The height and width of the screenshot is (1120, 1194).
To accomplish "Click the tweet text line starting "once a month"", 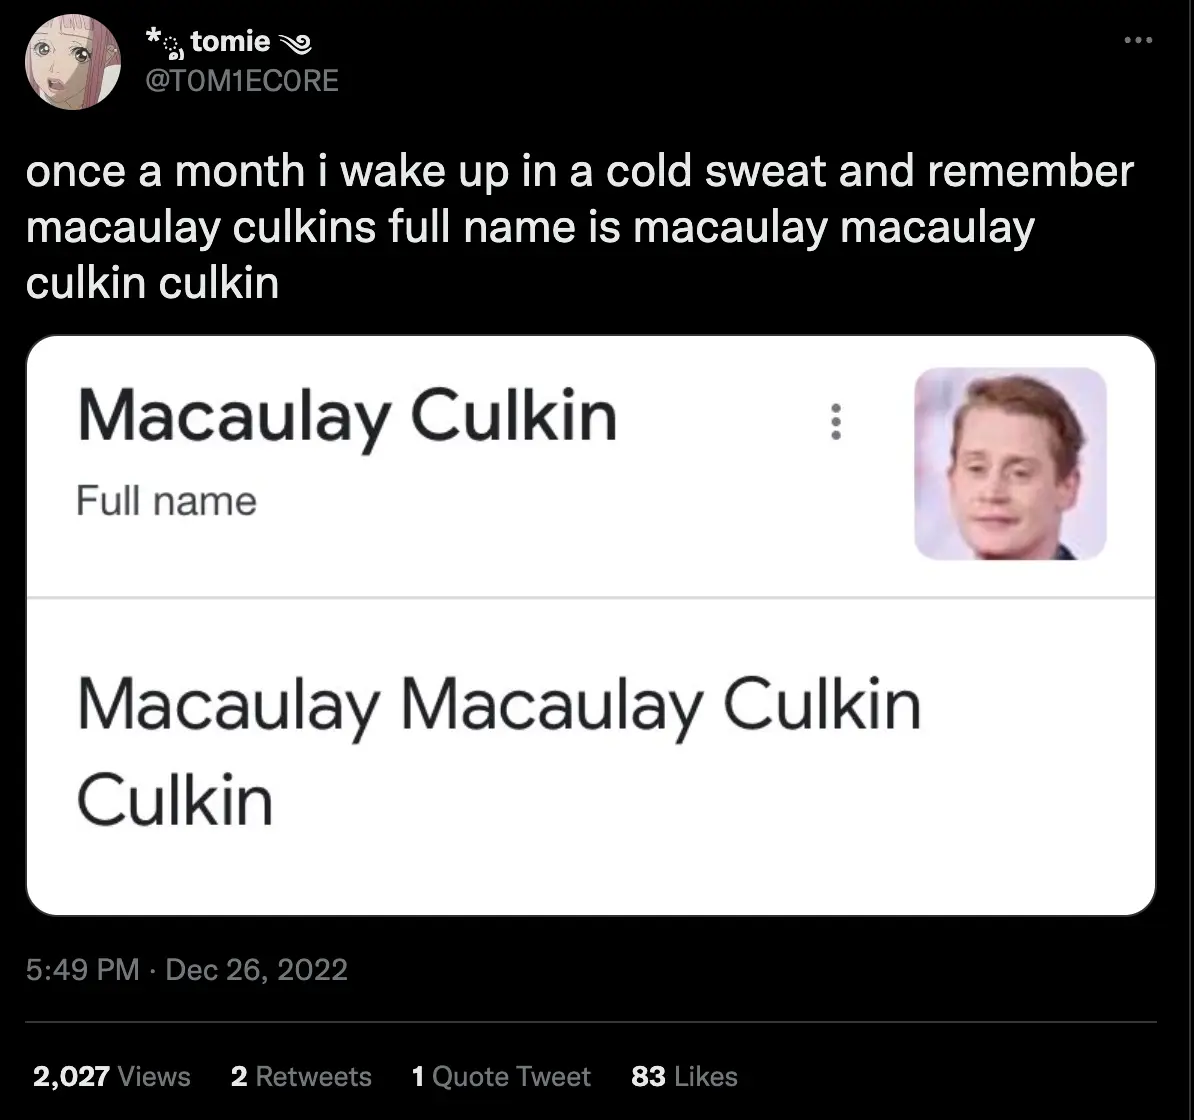I will point(580,172).
